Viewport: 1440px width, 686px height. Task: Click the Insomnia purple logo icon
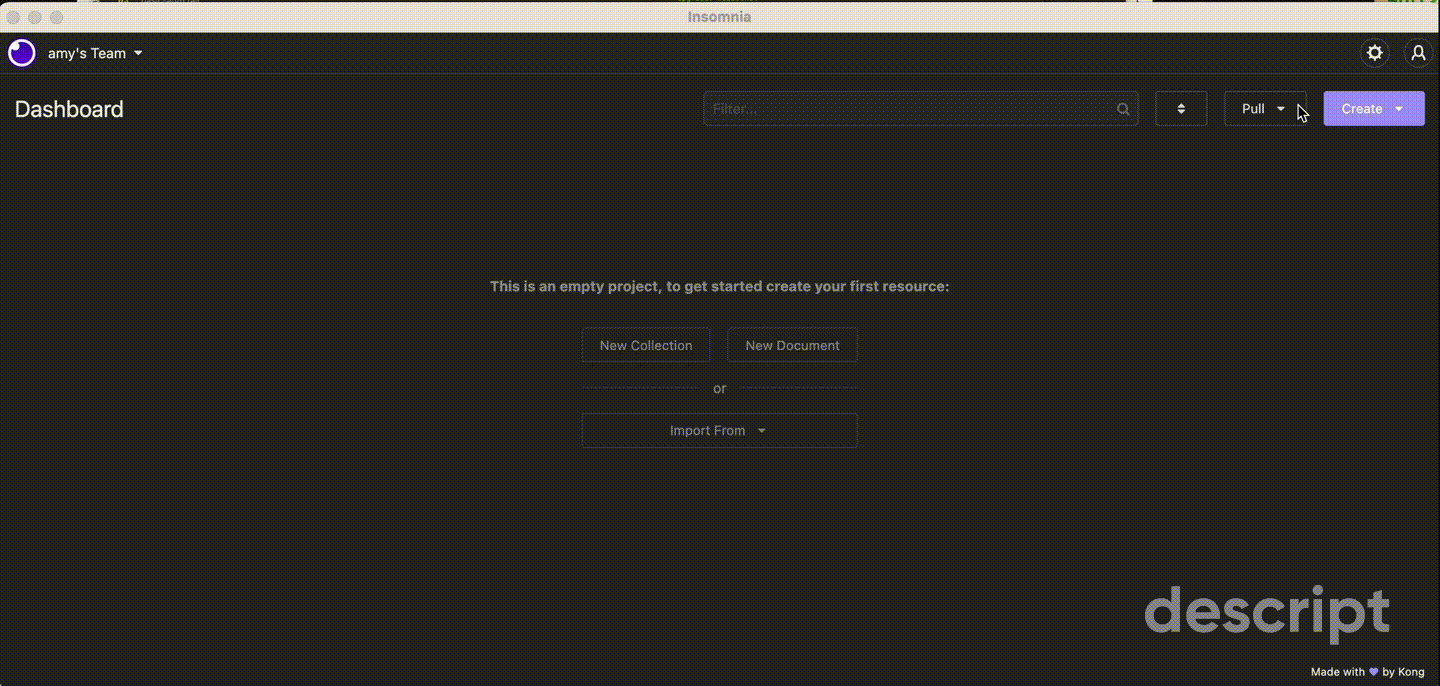pyautogui.click(x=21, y=52)
